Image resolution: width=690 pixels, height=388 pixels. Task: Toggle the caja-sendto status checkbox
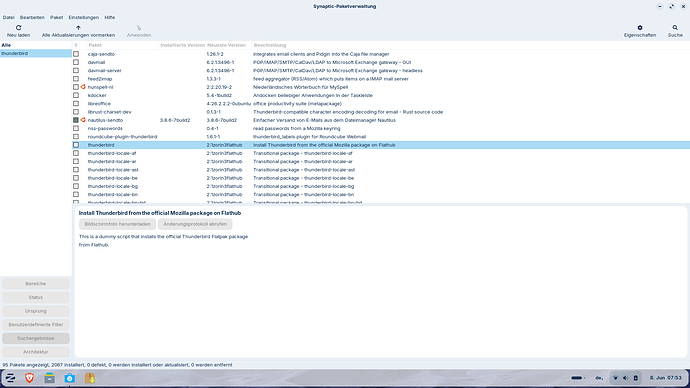pos(76,54)
